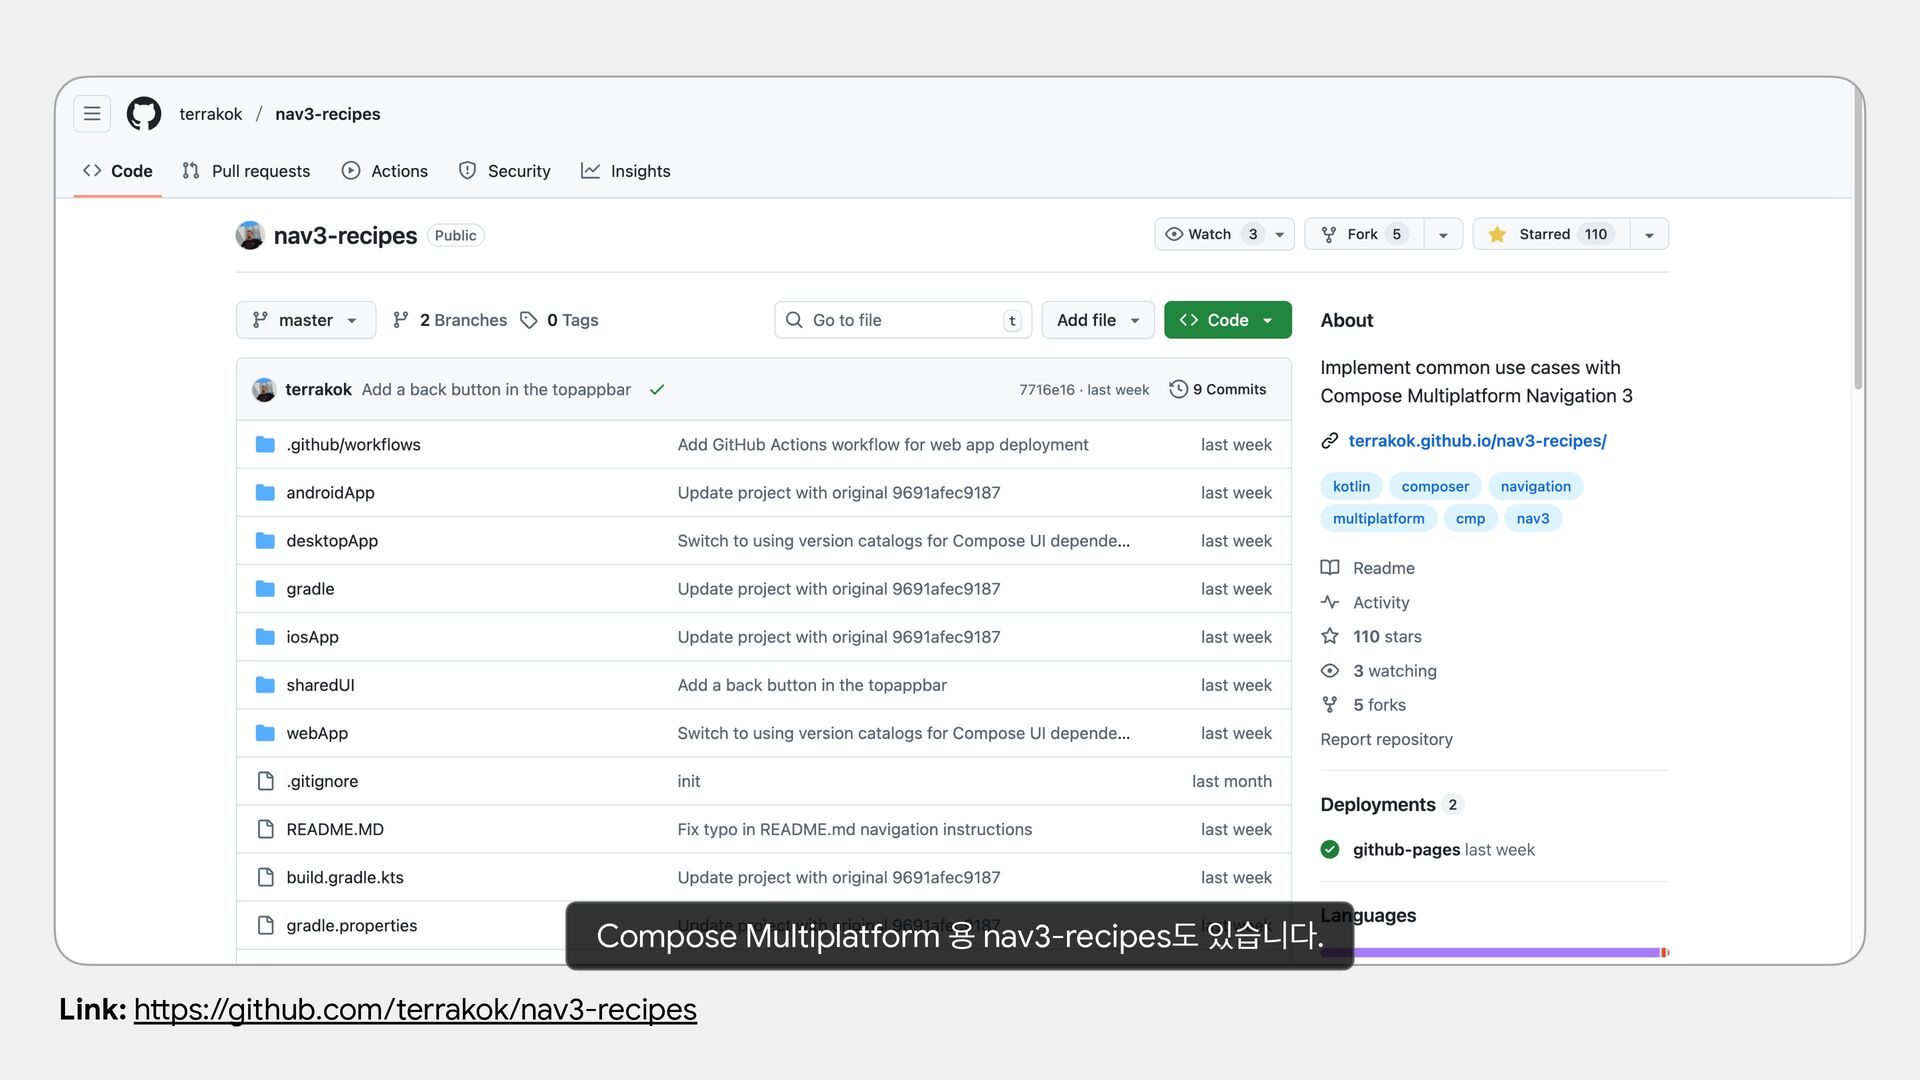Click the GitHub octocat logo
Viewport: 1920px width, 1080px height.
[144, 114]
